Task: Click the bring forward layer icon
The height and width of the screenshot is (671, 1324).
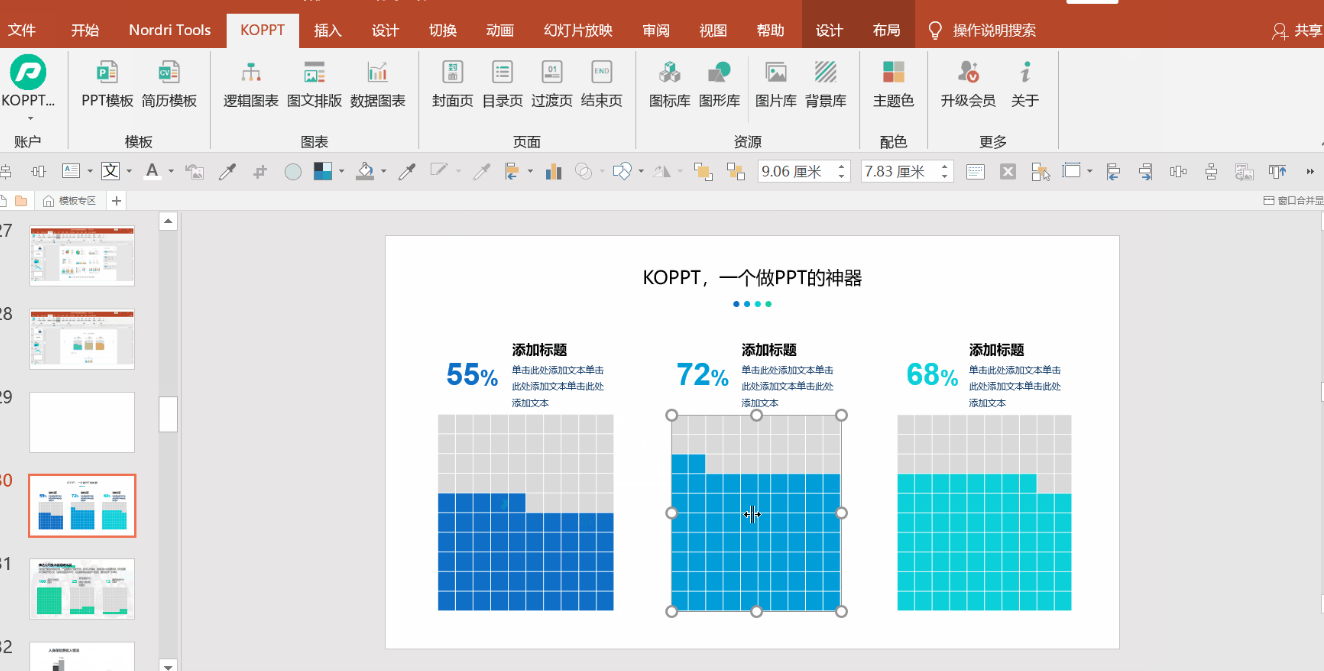Action: [704, 172]
